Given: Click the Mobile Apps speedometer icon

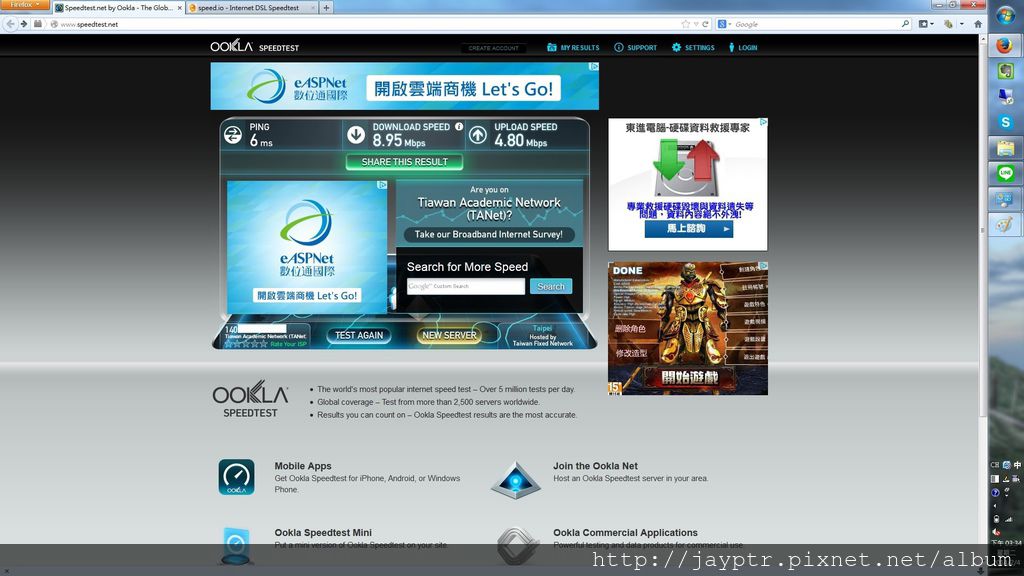Looking at the screenshot, I should 236,477.
